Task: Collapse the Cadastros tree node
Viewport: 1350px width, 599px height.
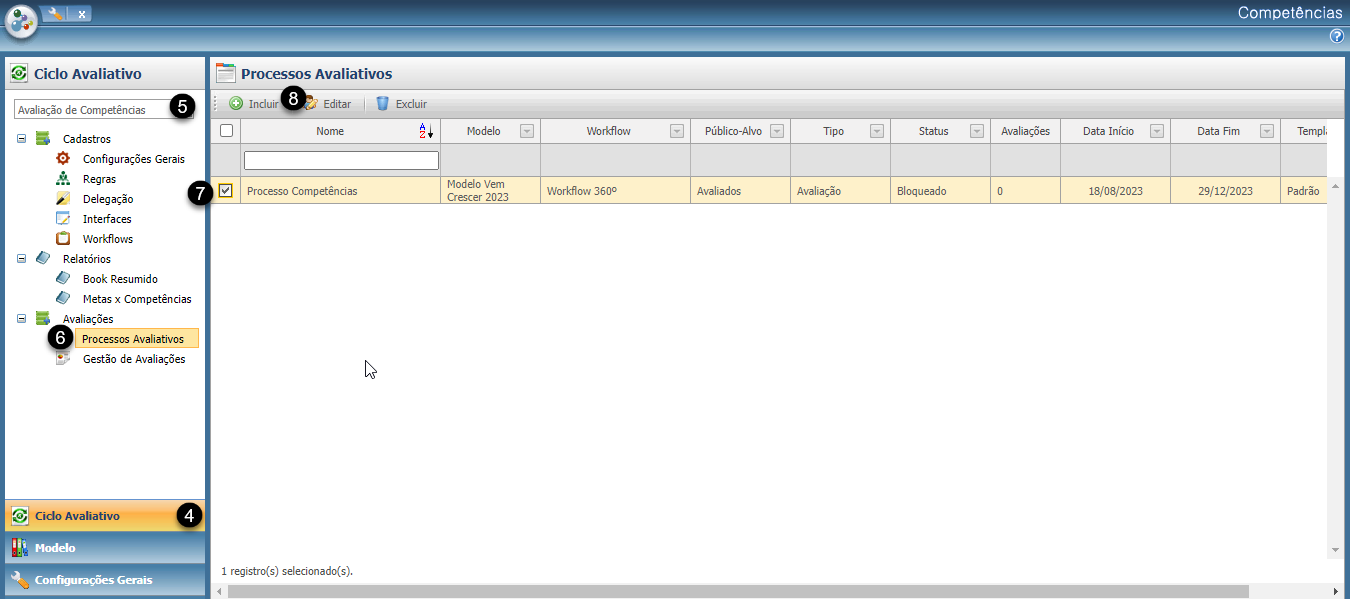Action: click(x=21, y=138)
